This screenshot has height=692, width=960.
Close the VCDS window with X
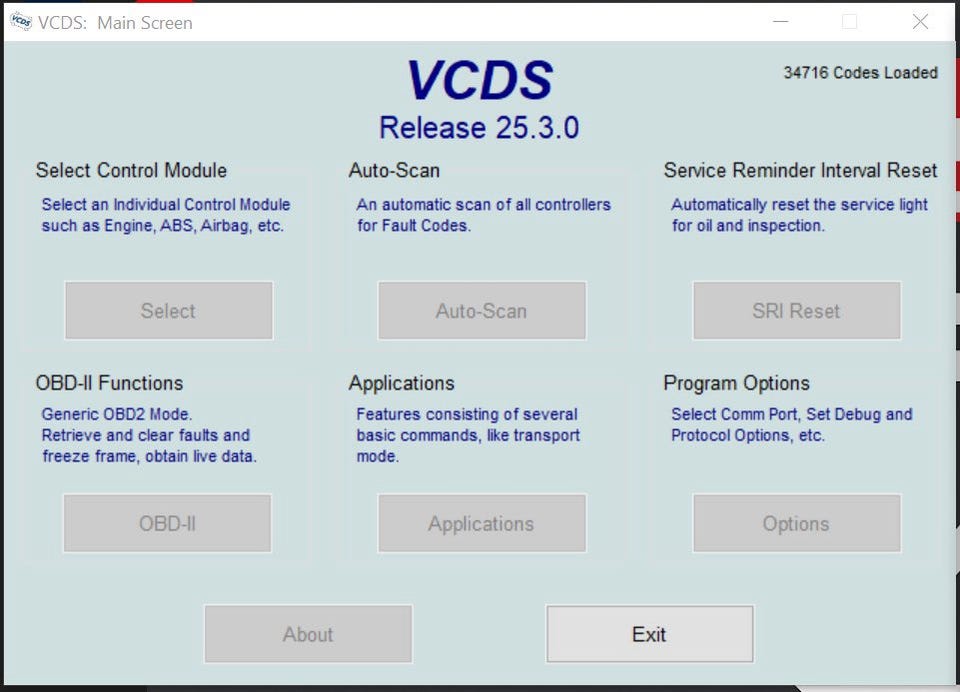pos(920,22)
